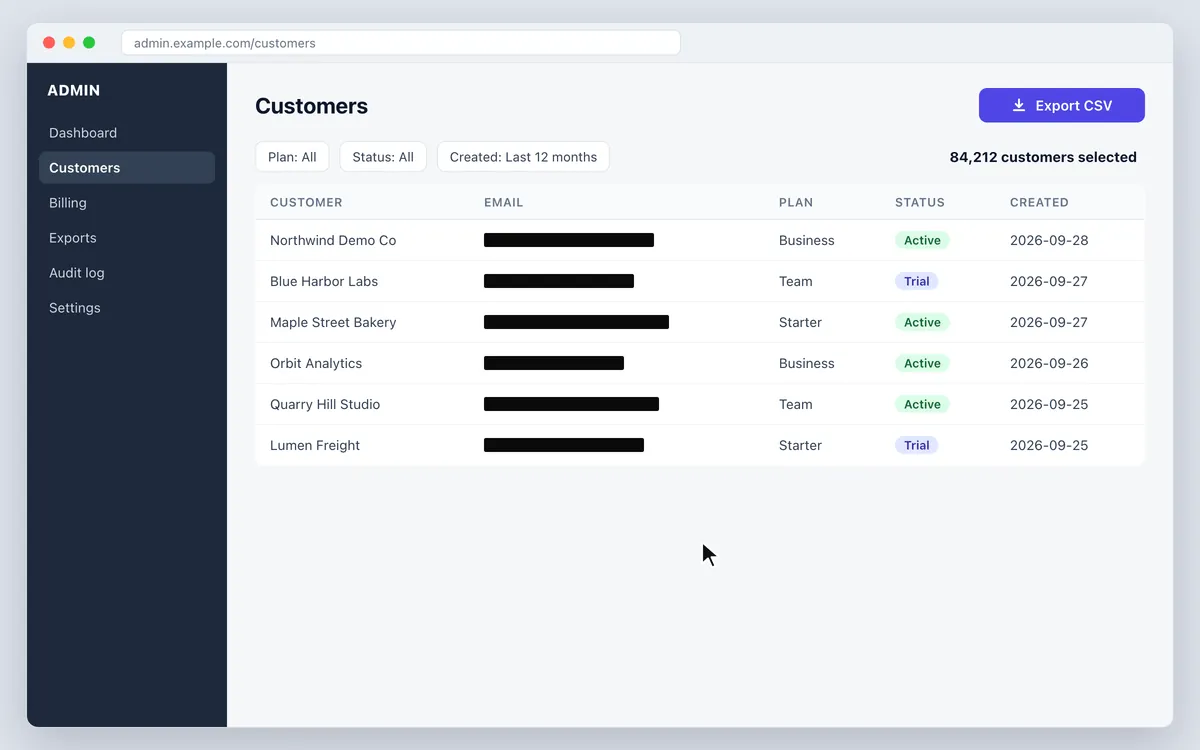Click the 2026-09-26 created date
This screenshot has height=750, width=1200.
point(1049,363)
